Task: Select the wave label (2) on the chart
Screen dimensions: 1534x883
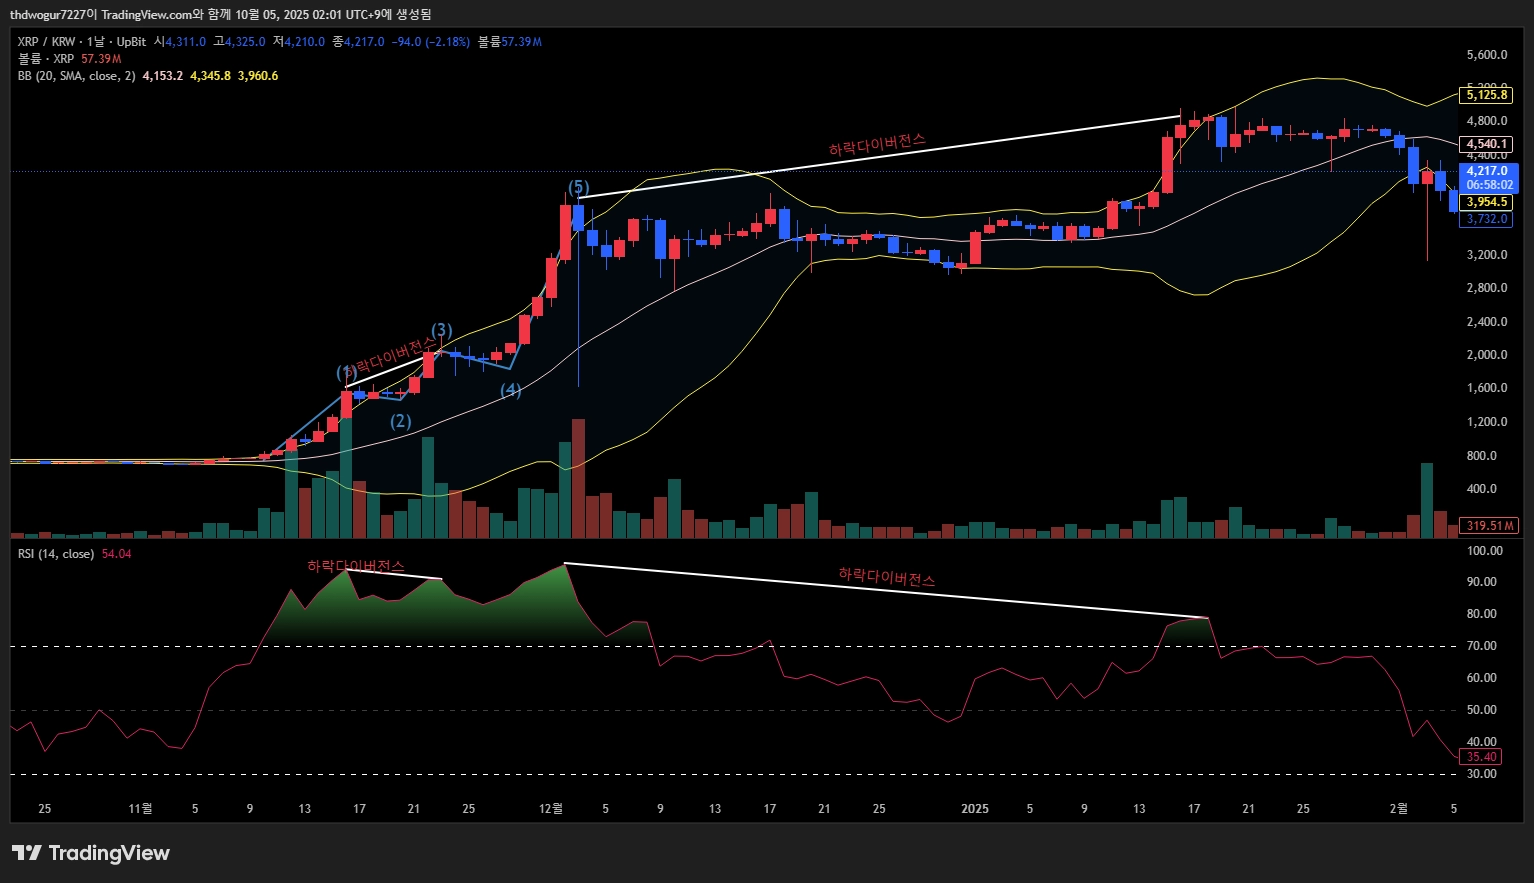Action: click(x=401, y=421)
